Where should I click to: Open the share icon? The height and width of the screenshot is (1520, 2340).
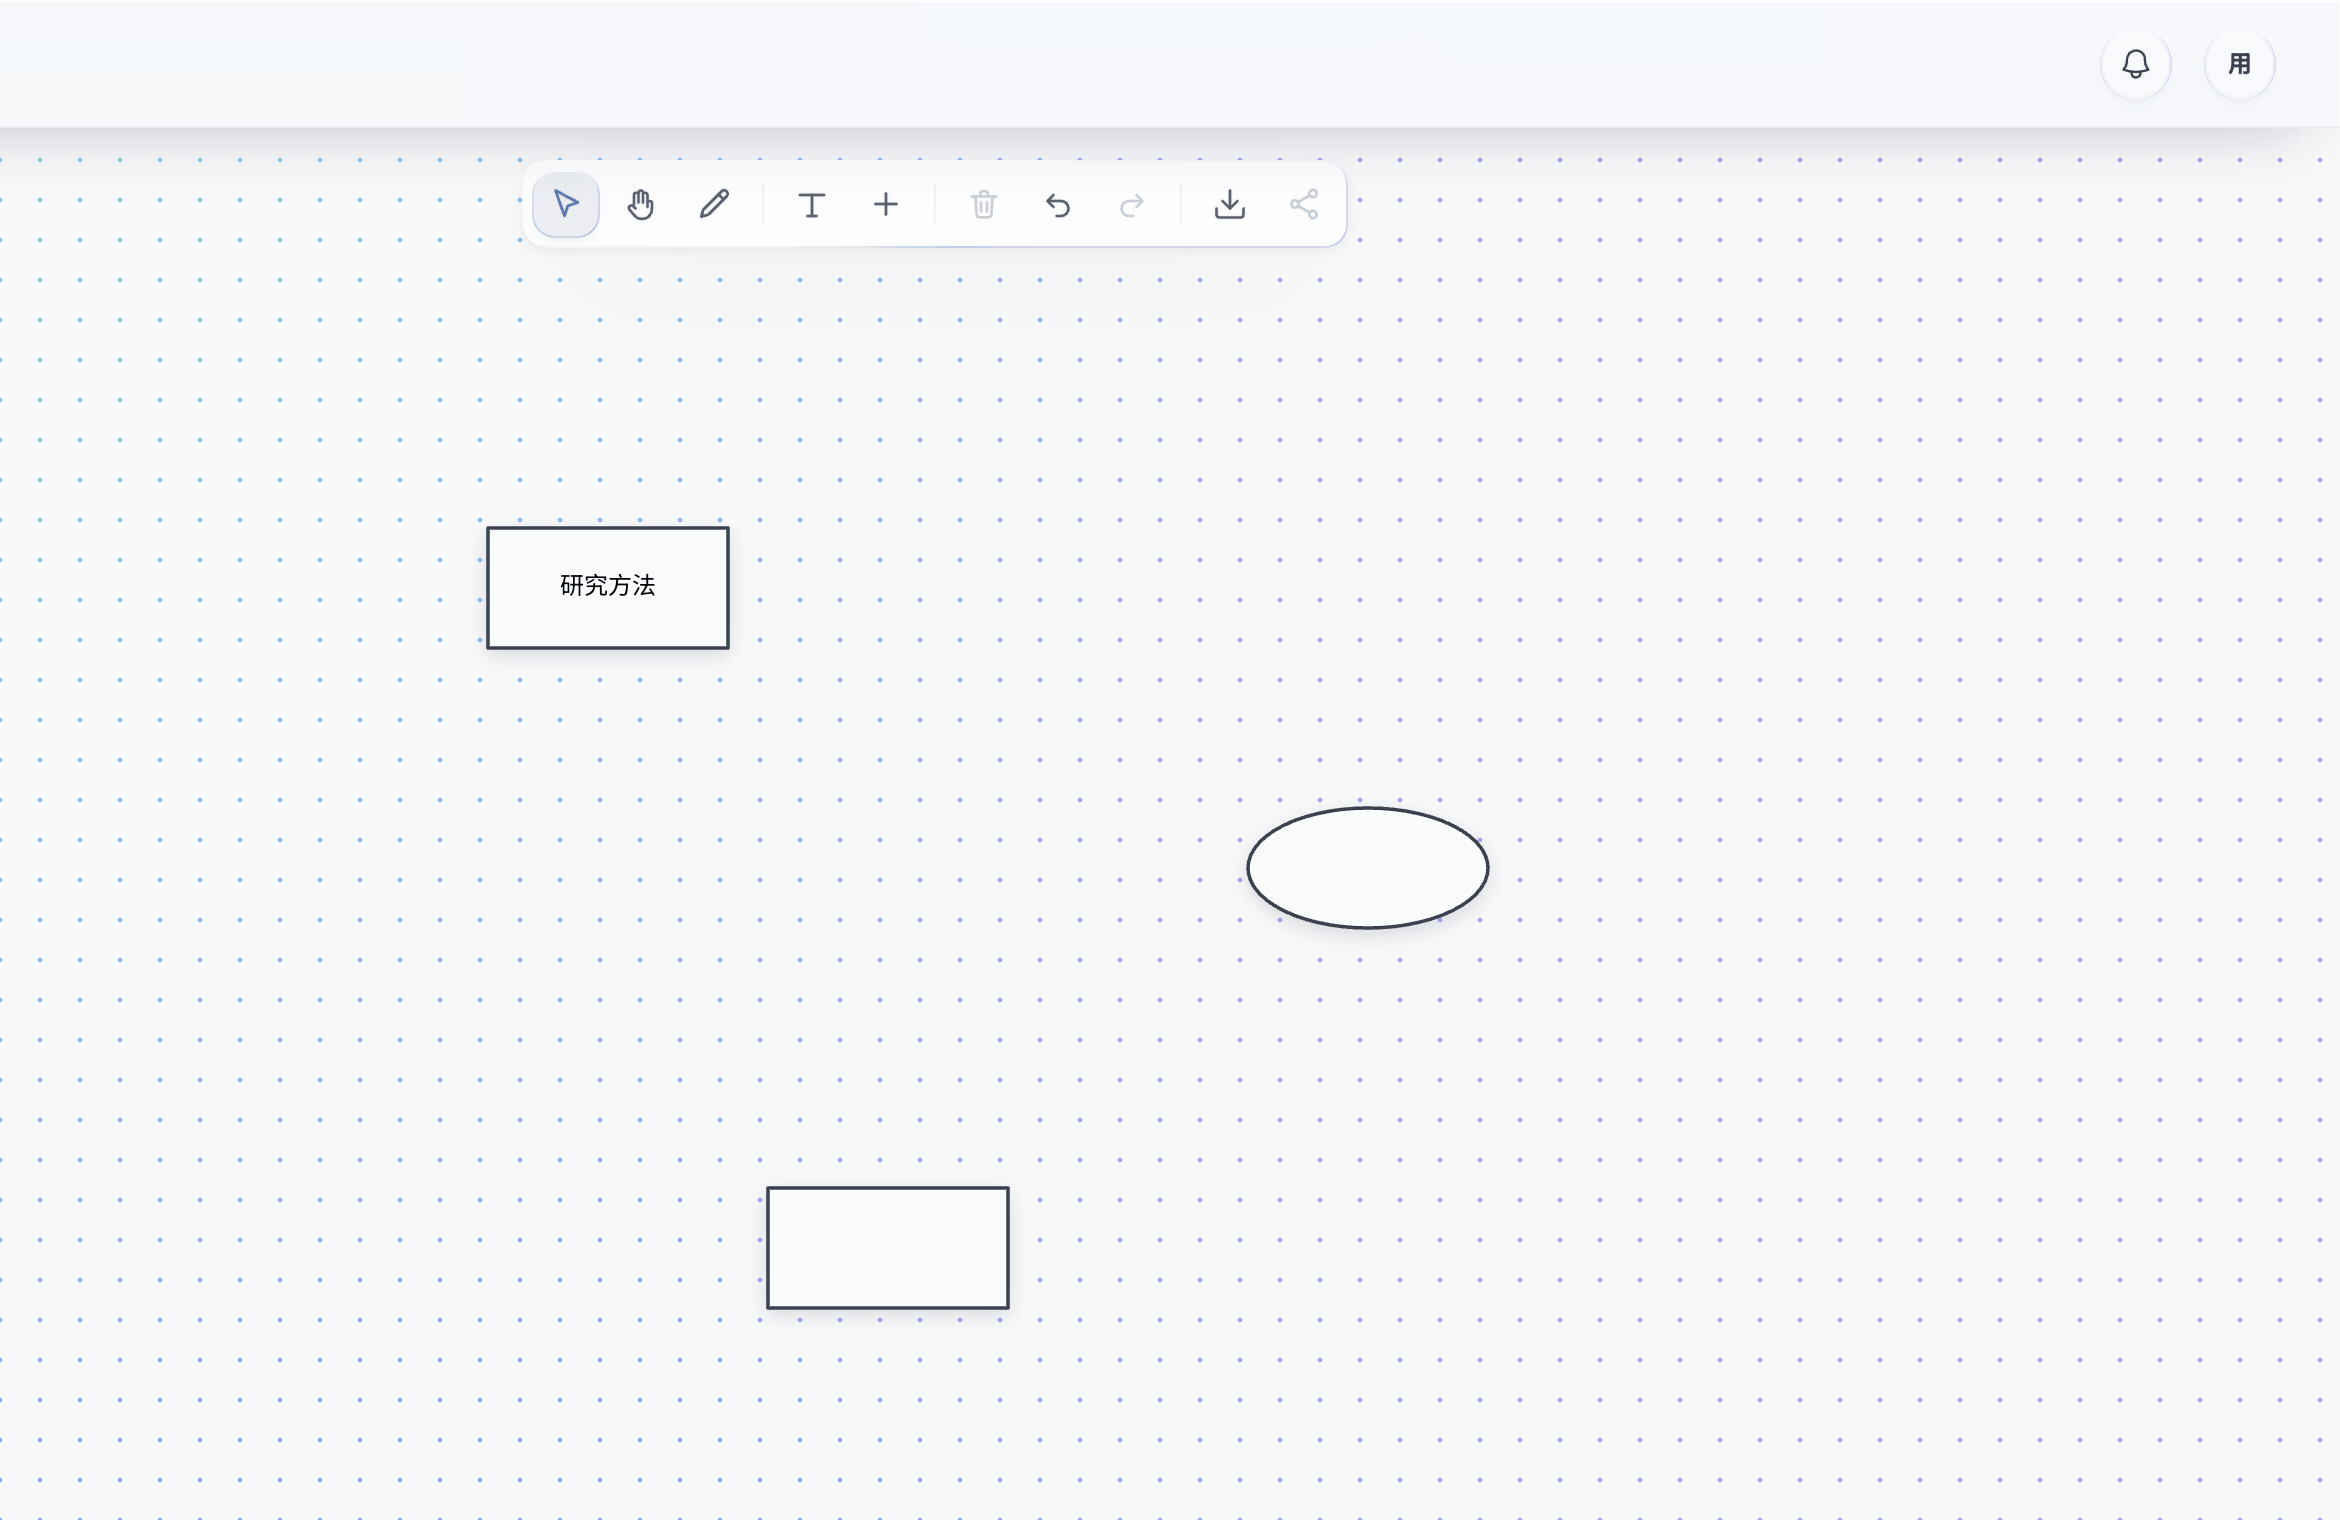coord(1303,205)
